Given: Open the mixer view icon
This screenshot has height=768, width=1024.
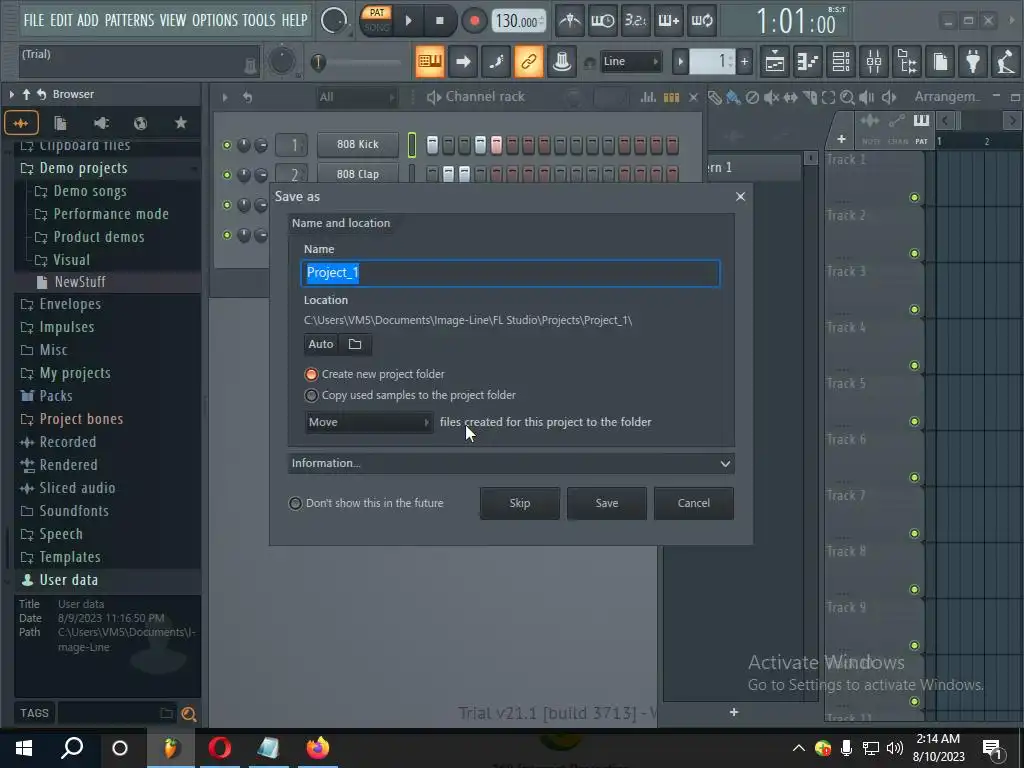Looking at the screenshot, I should pos(874,62).
